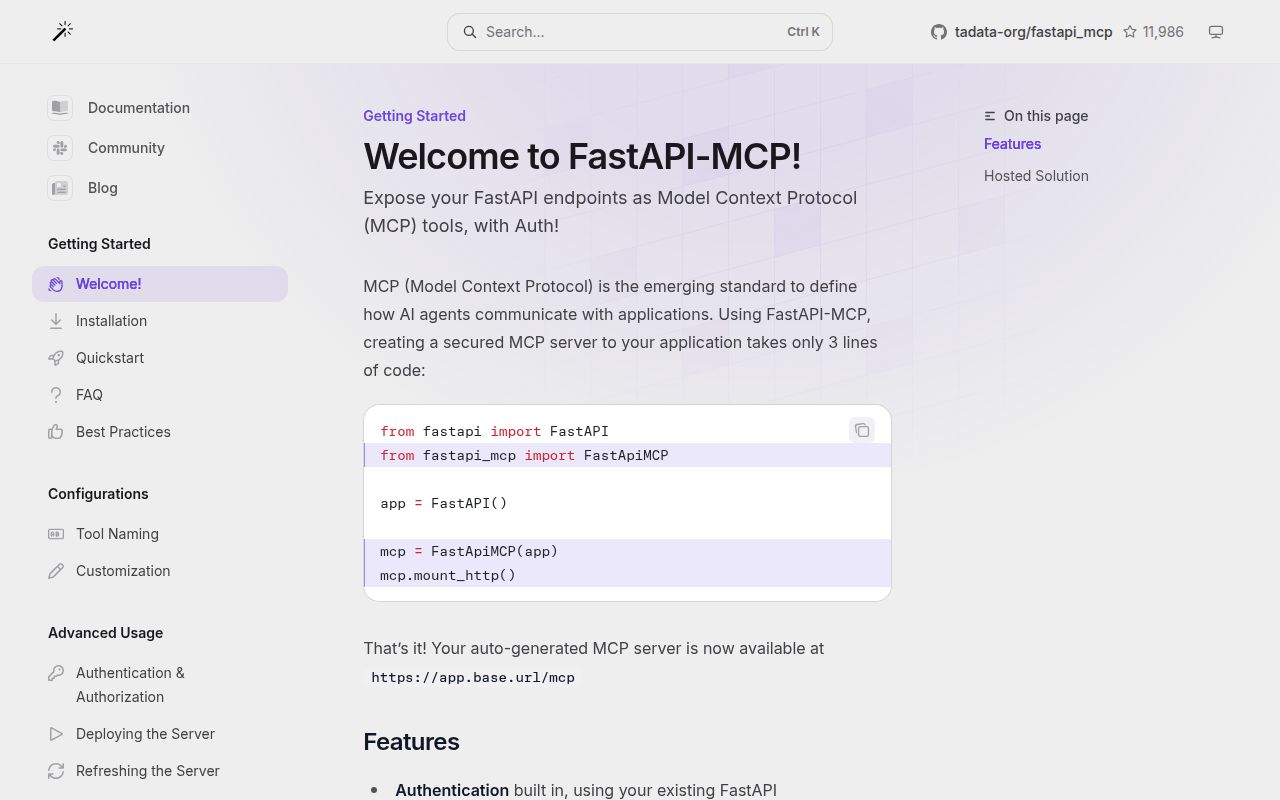
Task: Click the https://app.base.url/mcp inline code
Action: coord(473,677)
